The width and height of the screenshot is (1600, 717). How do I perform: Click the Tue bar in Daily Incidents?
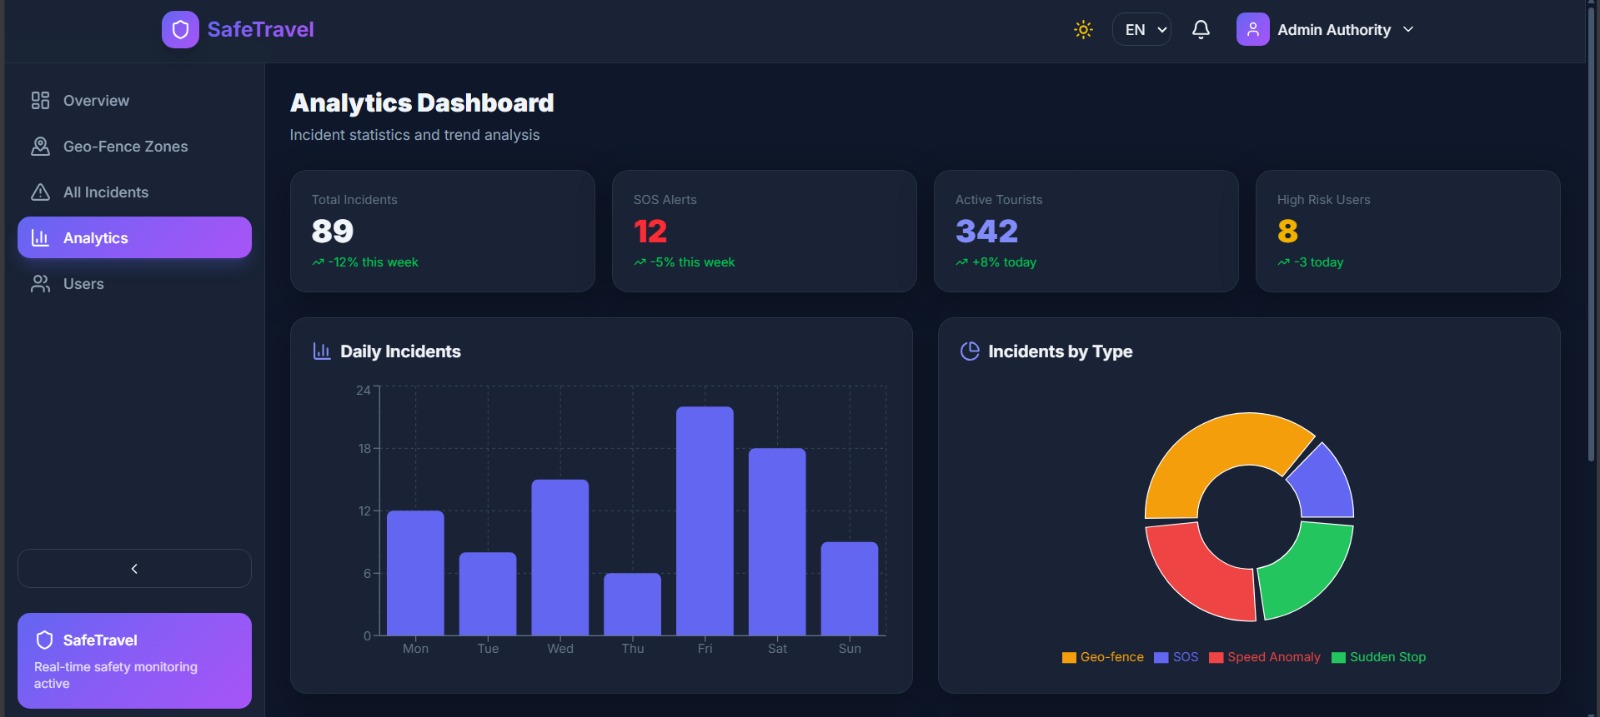[x=488, y=594]
